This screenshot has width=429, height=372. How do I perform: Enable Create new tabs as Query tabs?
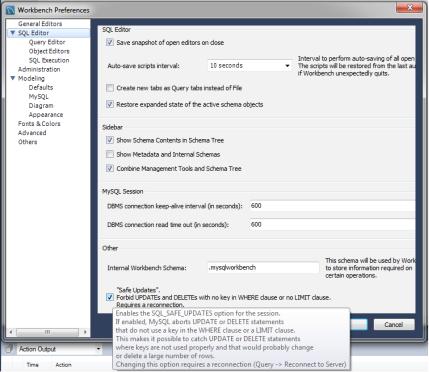[x=110, y=88]
